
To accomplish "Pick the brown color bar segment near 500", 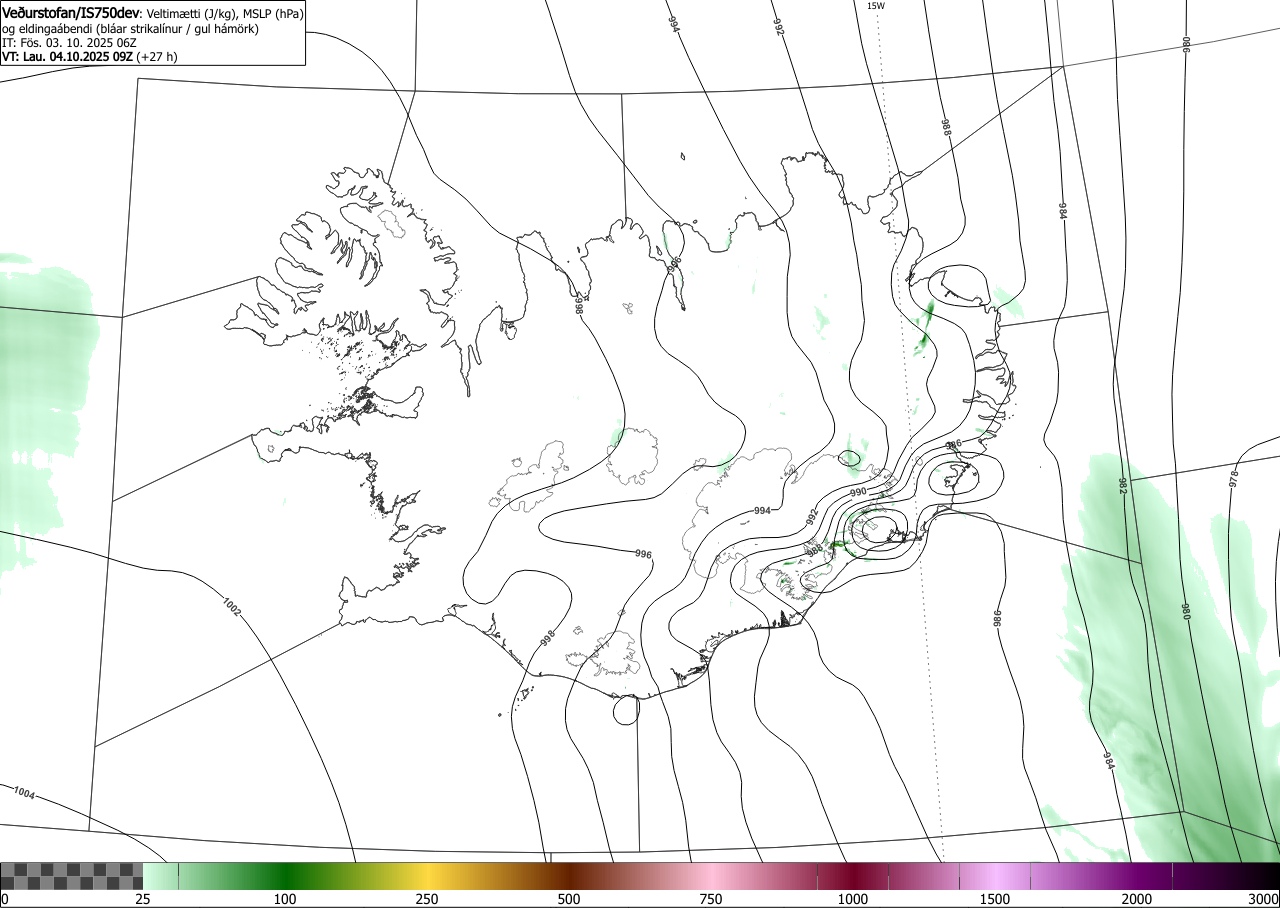I will pyautogui.click(x=569, y=876).
